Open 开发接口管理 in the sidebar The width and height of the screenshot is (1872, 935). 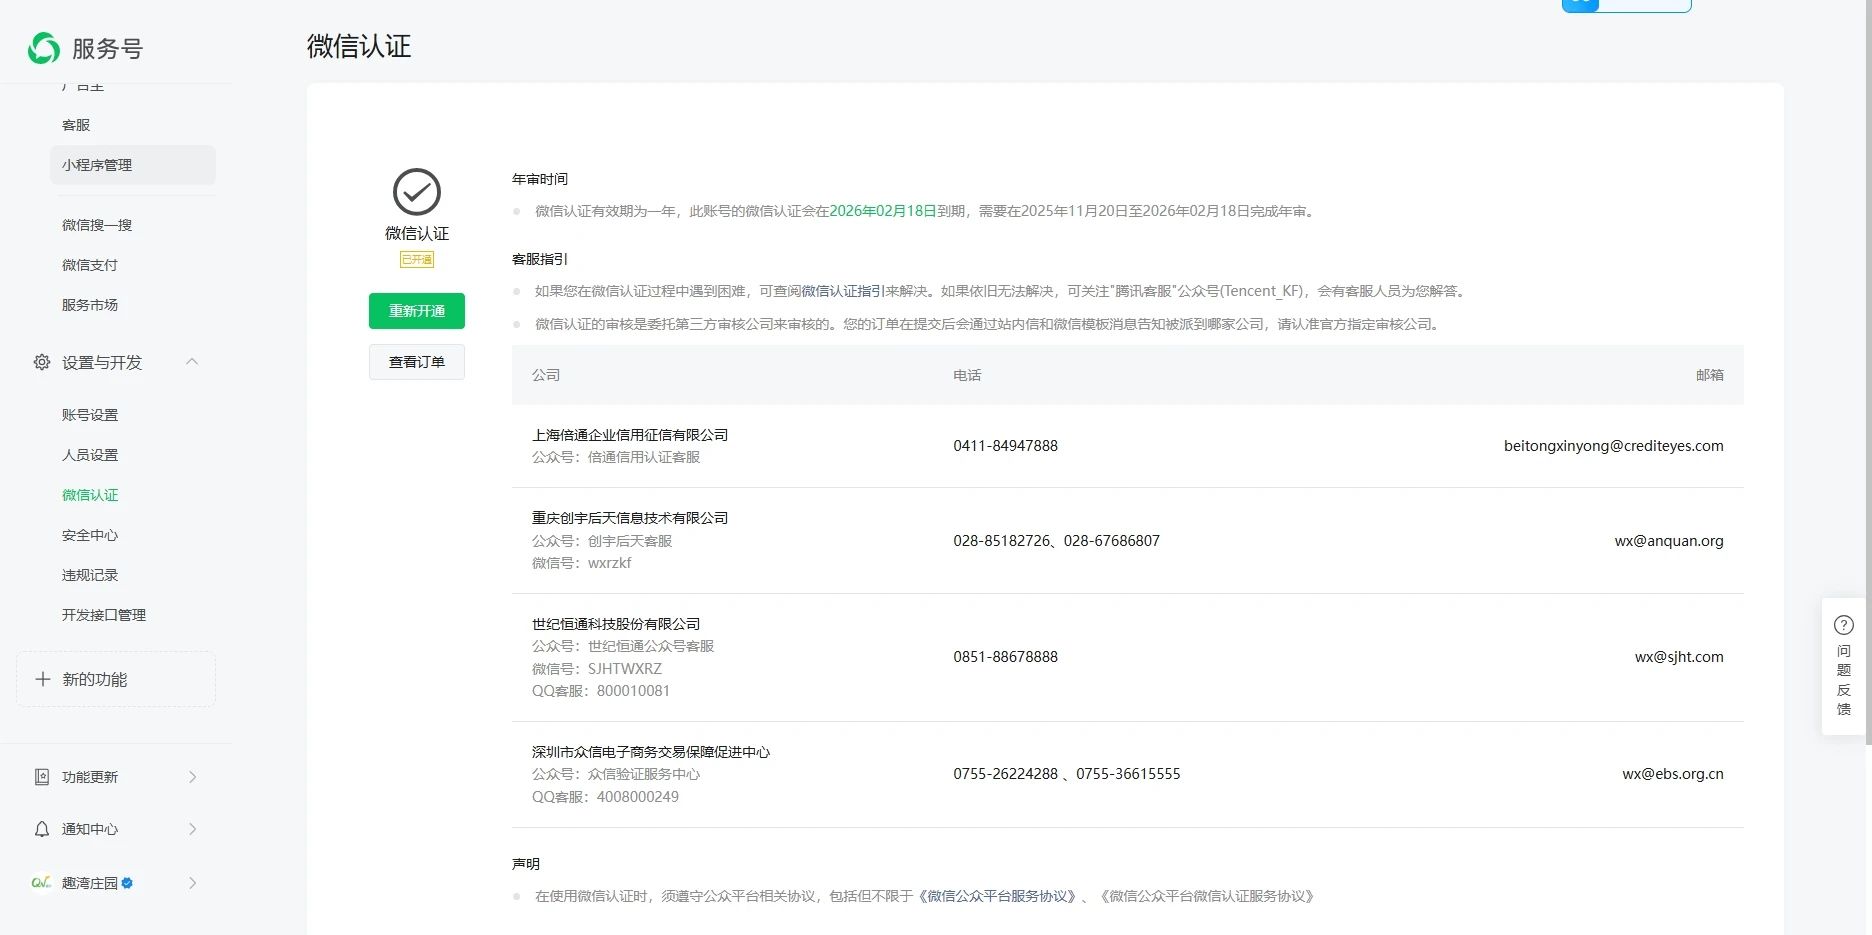104,615
